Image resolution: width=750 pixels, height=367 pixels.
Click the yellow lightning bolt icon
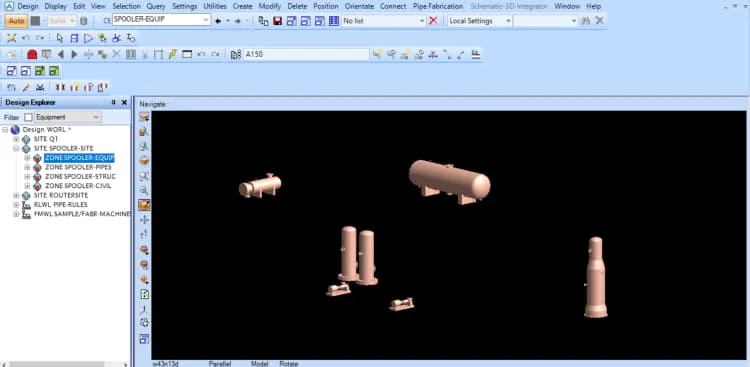(173, 54)
